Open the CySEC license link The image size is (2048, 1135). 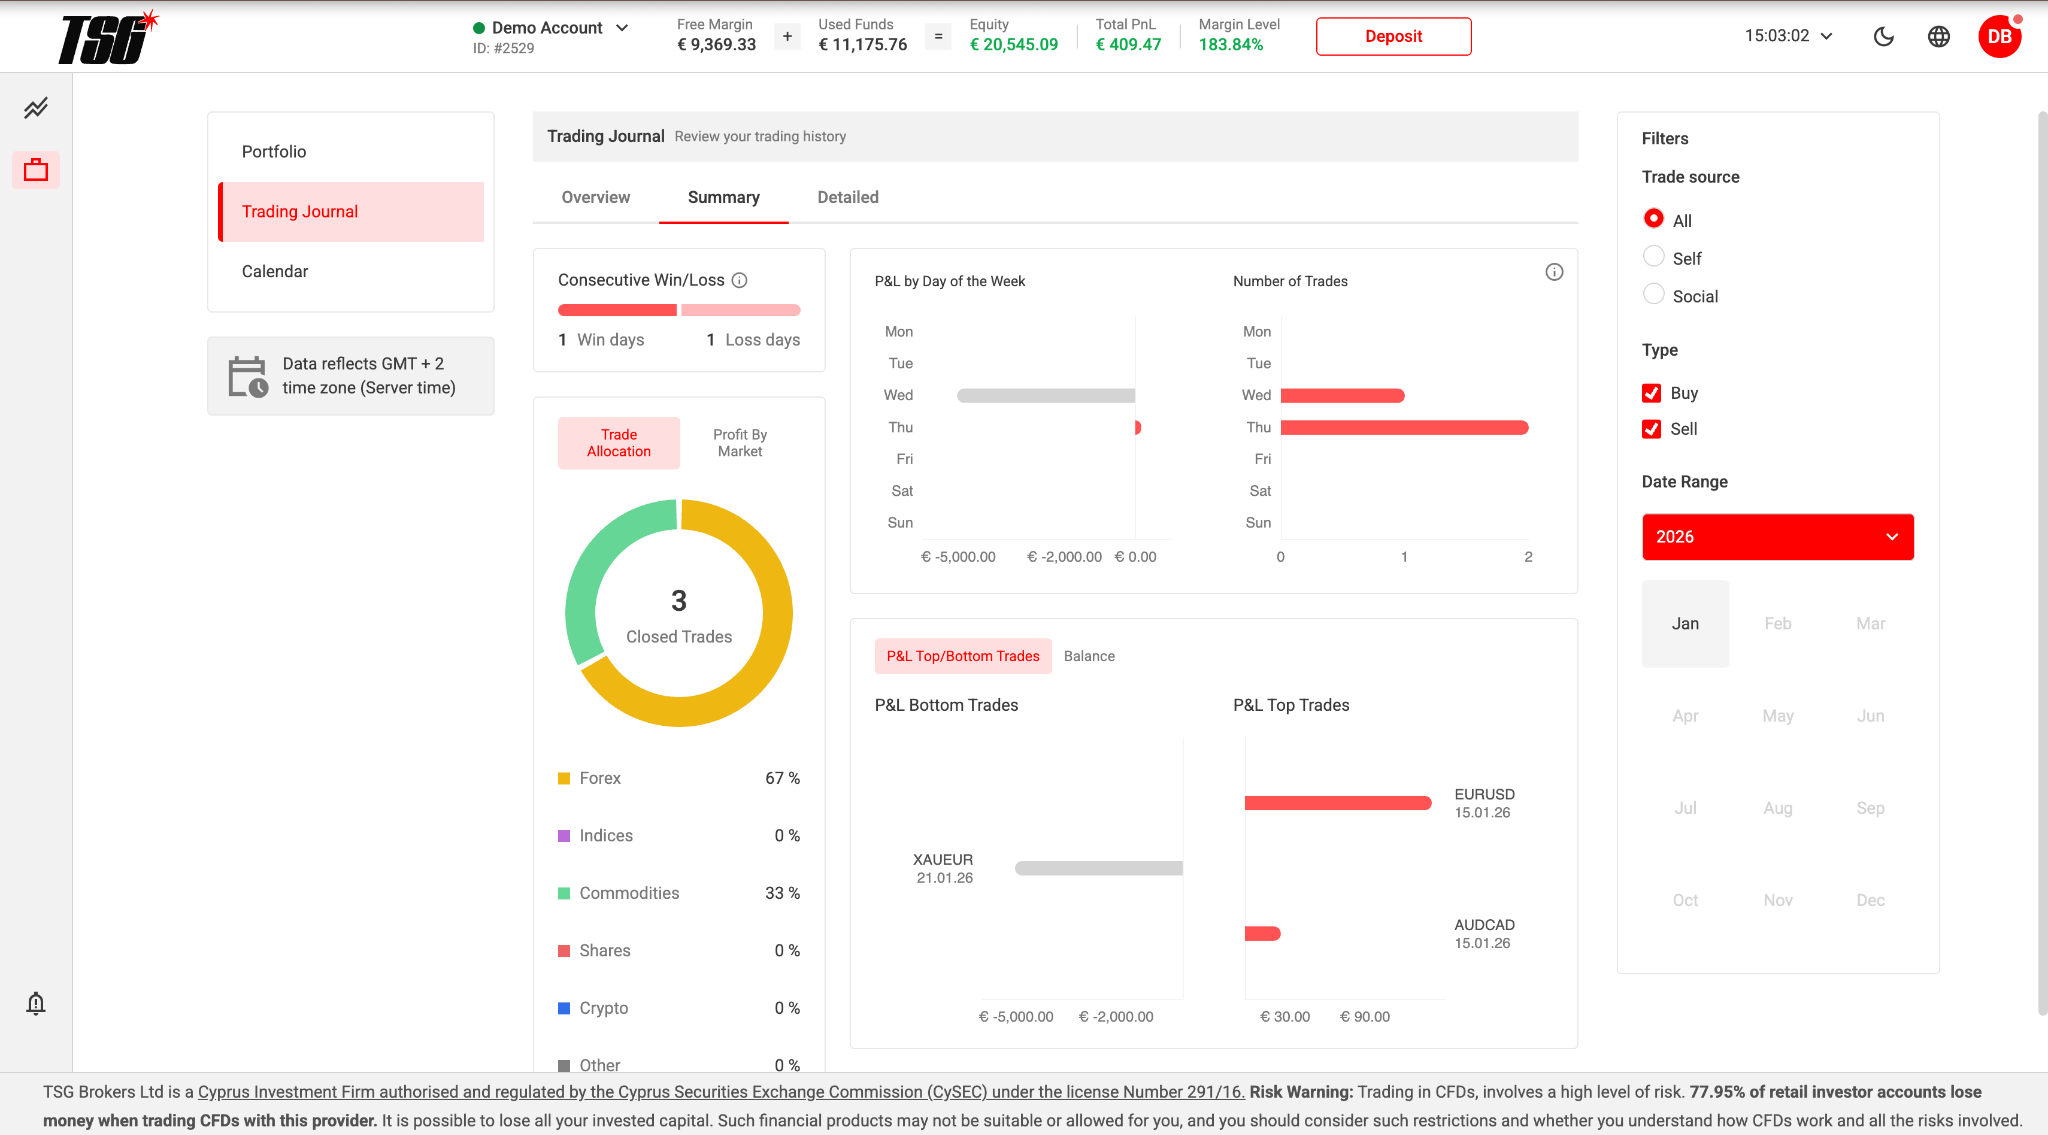pos(721,1092)
